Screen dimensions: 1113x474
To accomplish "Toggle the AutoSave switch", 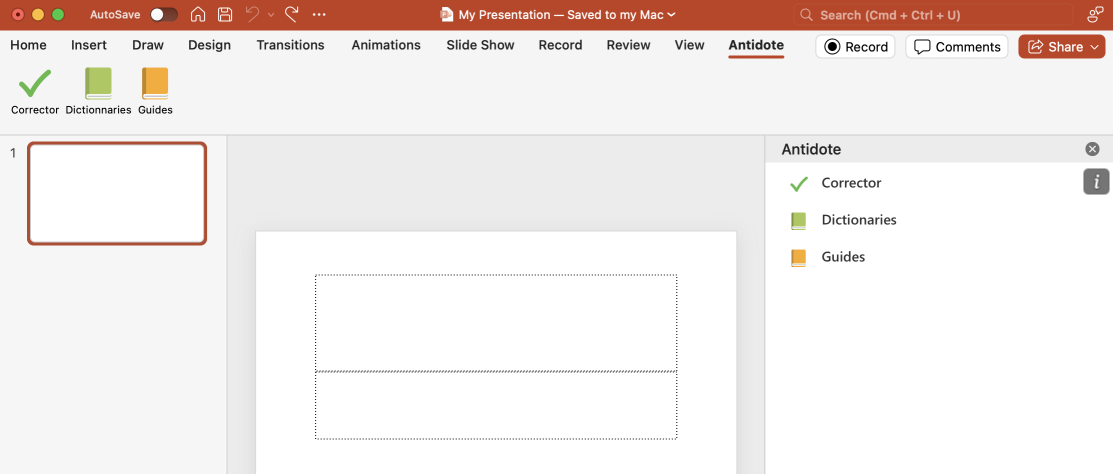I will tap(164, 15).
